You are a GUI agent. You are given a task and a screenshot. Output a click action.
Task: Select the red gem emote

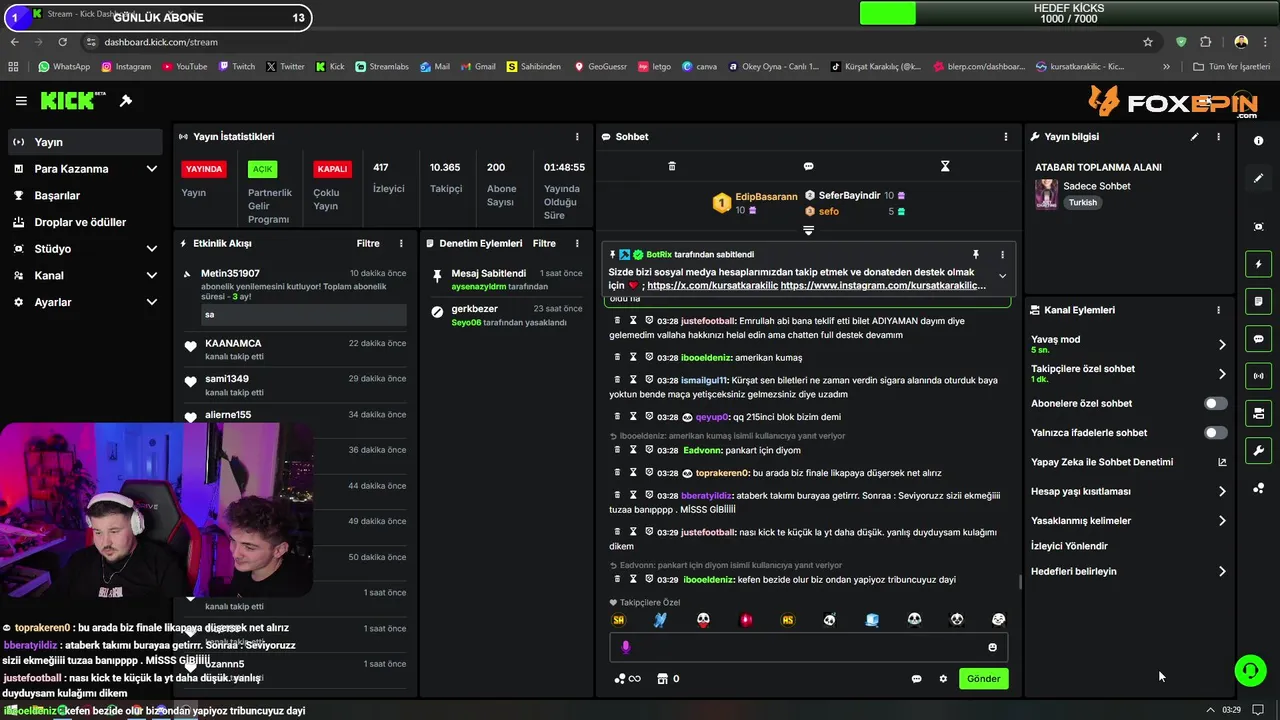click(745, 620)
